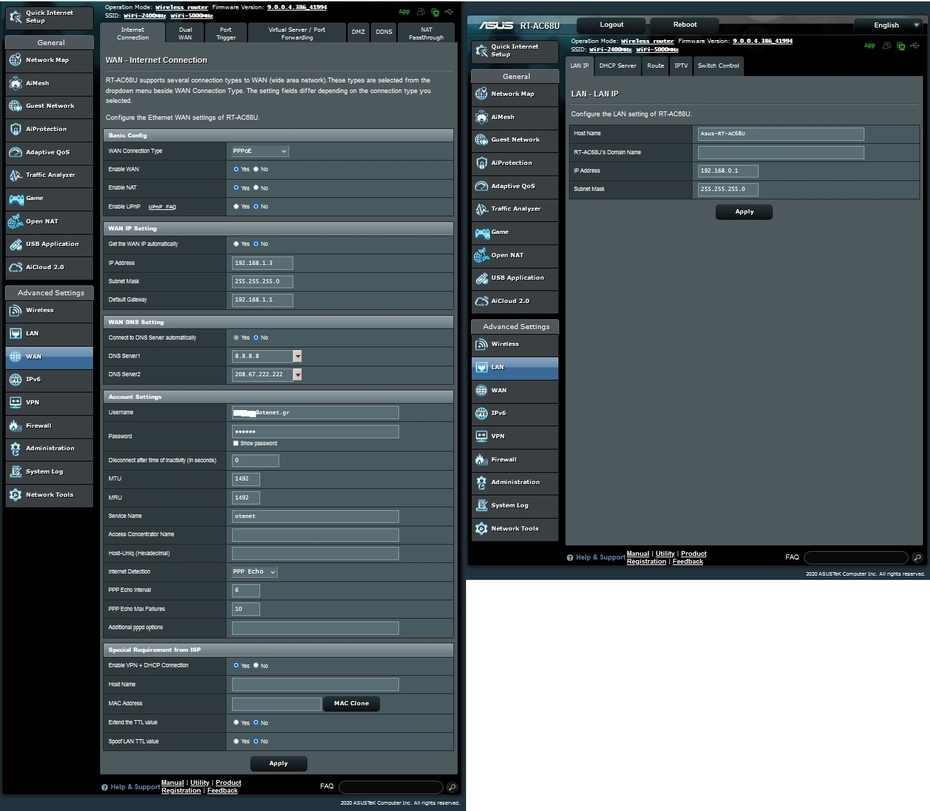This screenshot has height=811, width=930.
Task: Click LAN Subnet Mask field
Action: click(728, 189)
